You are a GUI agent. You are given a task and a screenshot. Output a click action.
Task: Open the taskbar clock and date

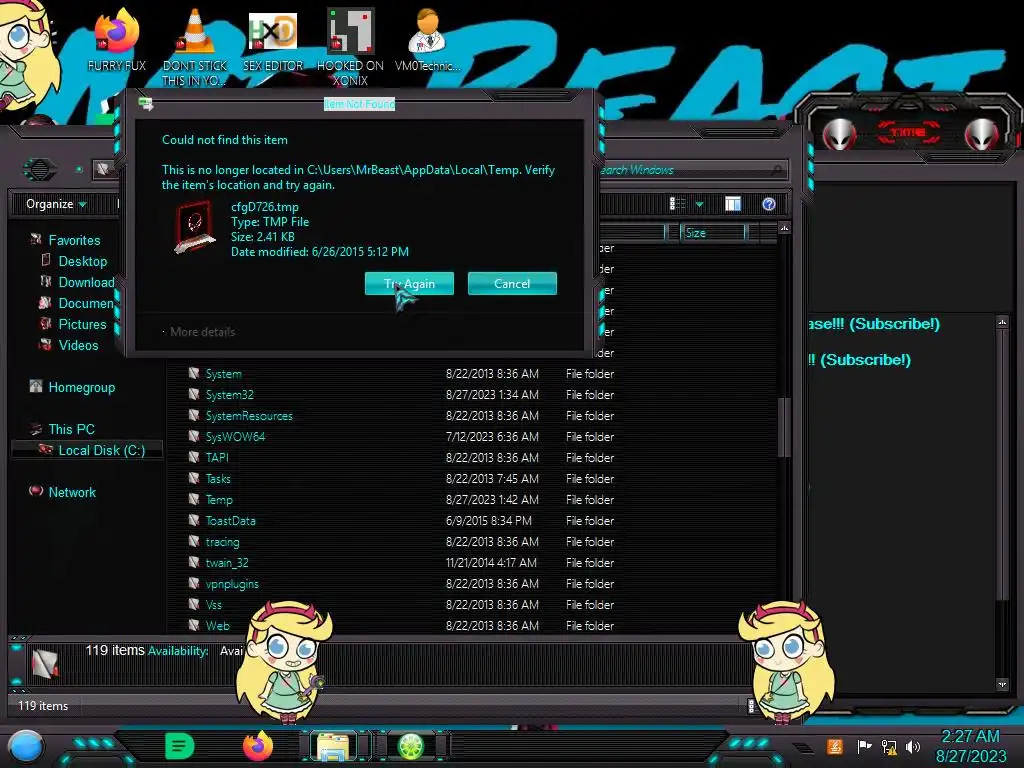(971, 746)
